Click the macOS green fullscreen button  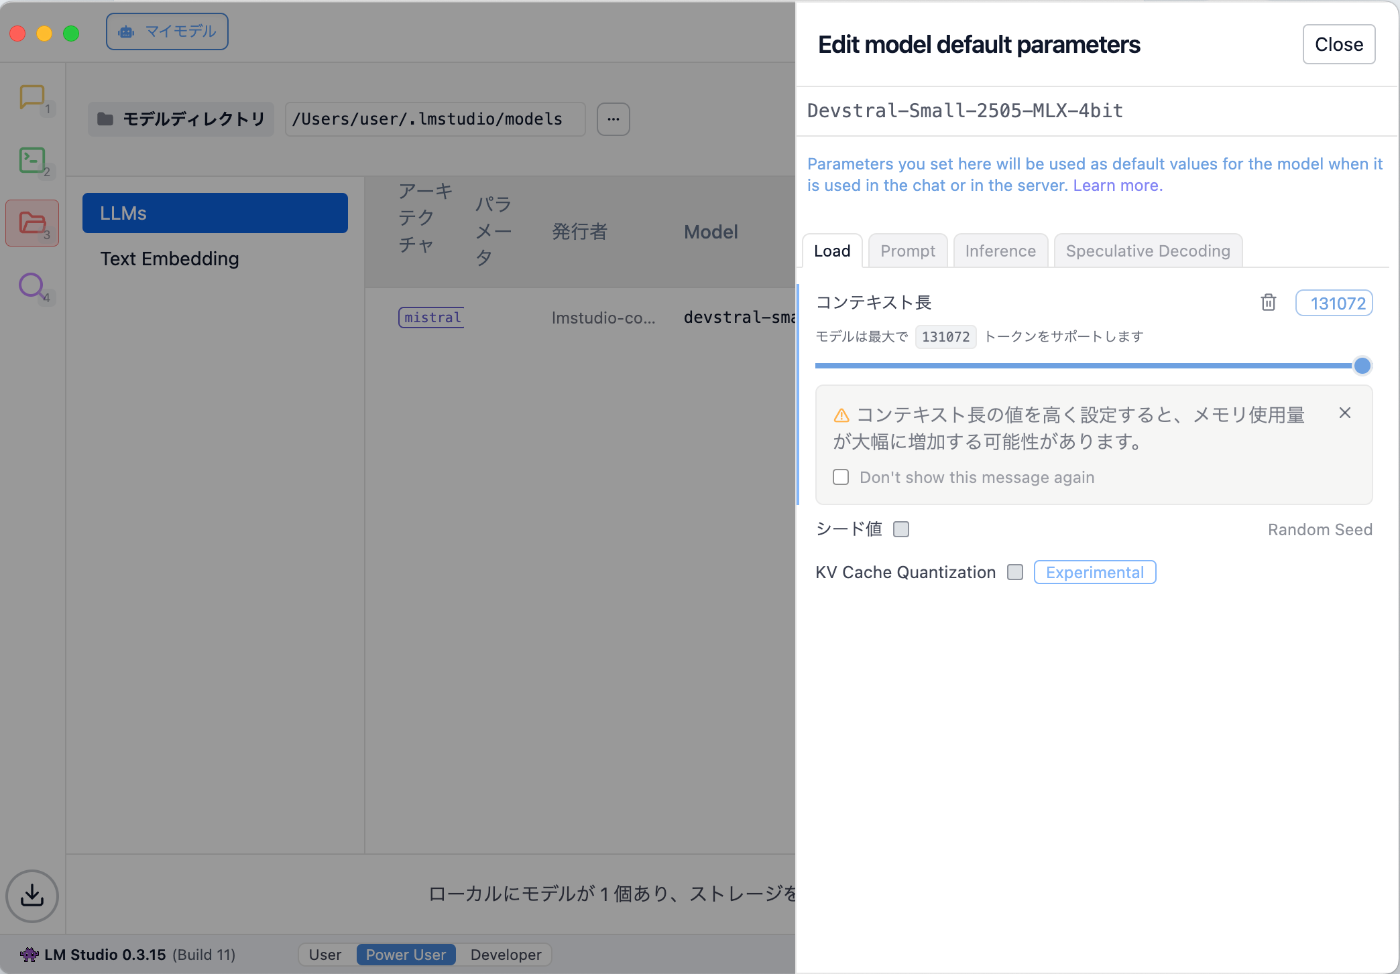pyautogui.click(x=71, y=33)
